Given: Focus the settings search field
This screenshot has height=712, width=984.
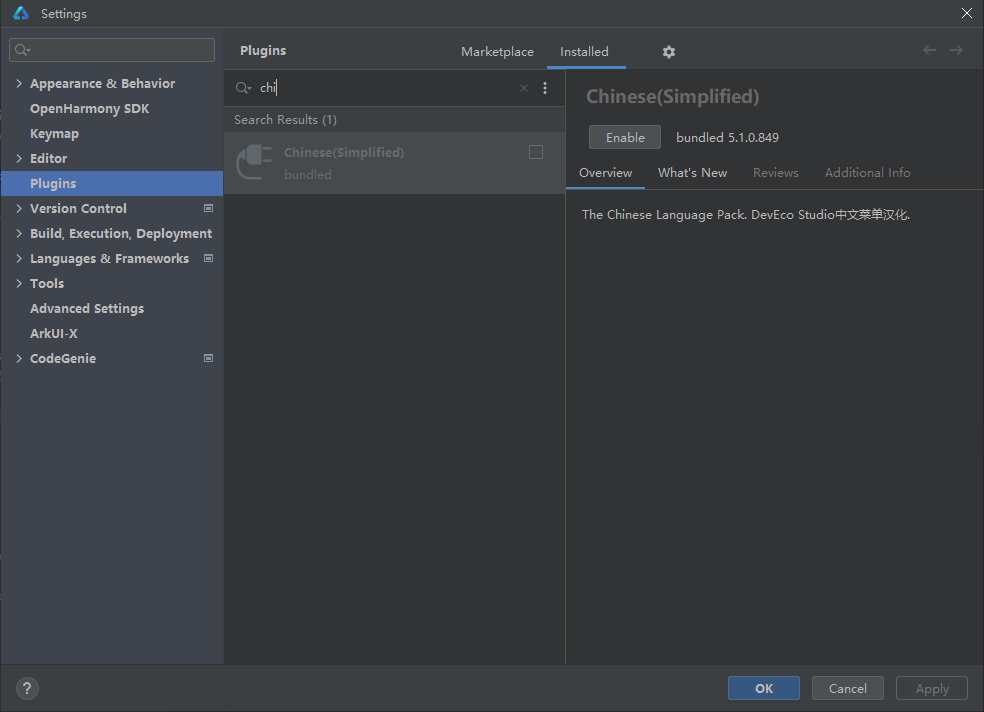Looking at the screenshot, I should tap(112, 50).
